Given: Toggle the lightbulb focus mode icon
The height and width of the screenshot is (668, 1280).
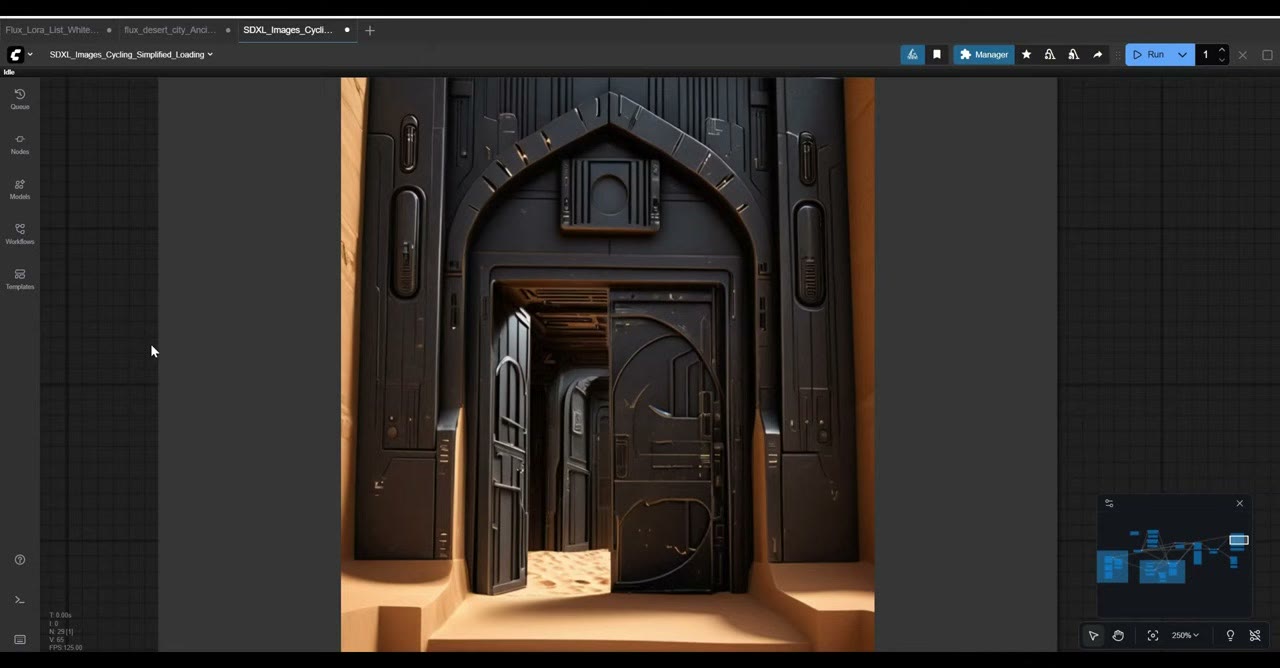Looking at the screenshot, I should click(1230, 636).
